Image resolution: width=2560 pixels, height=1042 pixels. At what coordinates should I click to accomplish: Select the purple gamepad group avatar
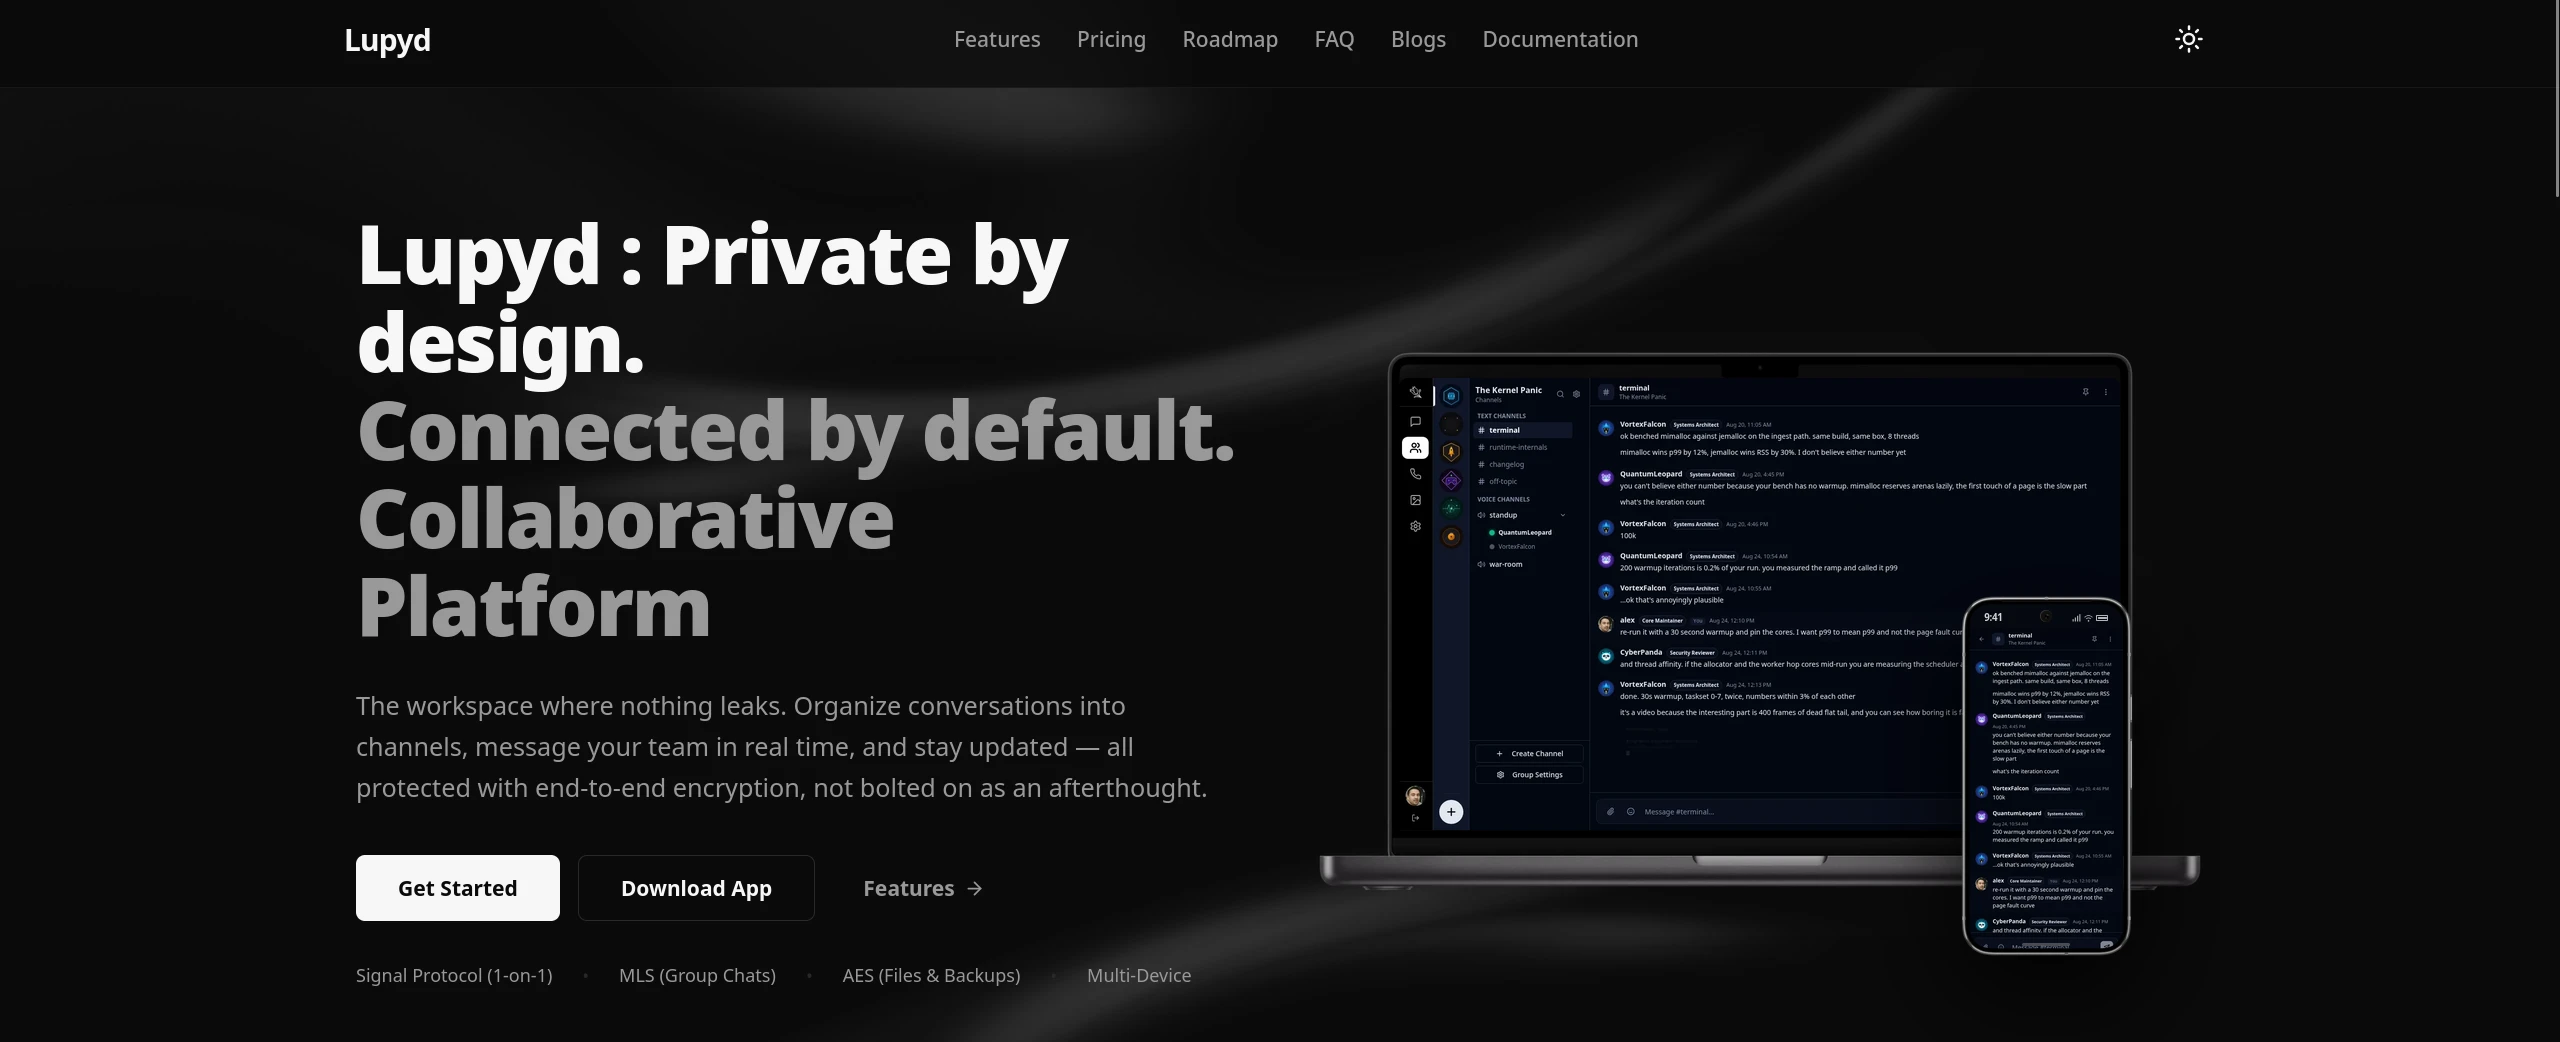click(1451, 481)
